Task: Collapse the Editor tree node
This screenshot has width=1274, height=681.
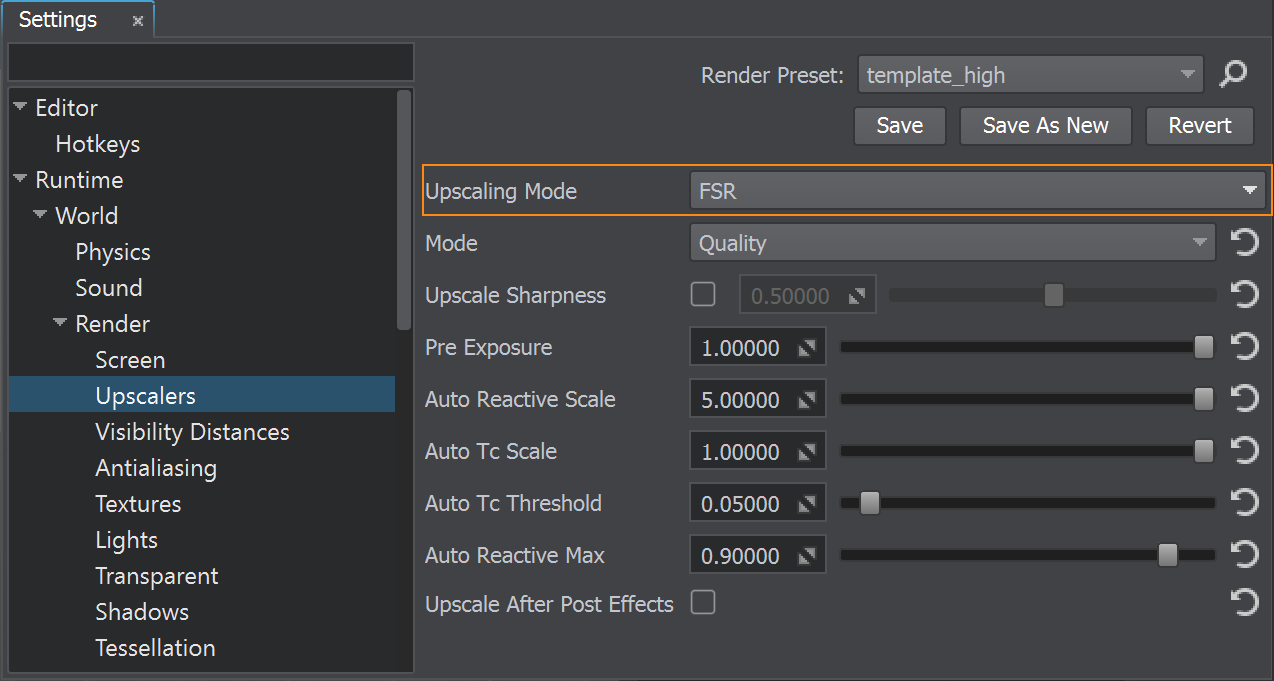Action: pyautogui.click(x=20, y=107)
